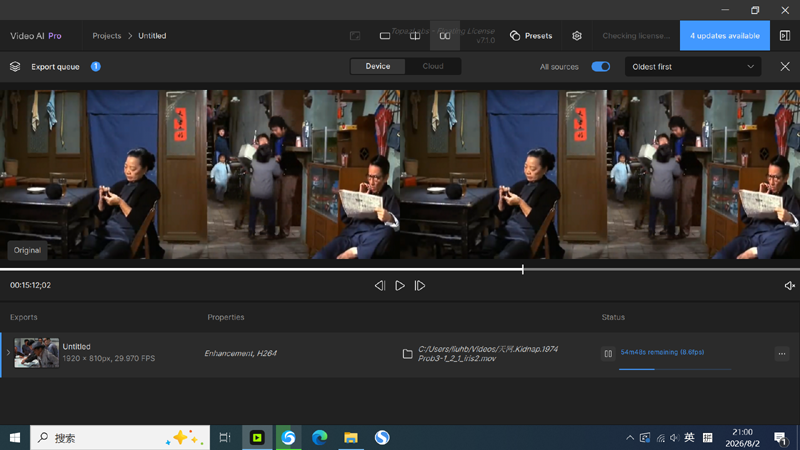Open File Explorer from taskbar
800x450 pixels.
click(x=351, y=438)
